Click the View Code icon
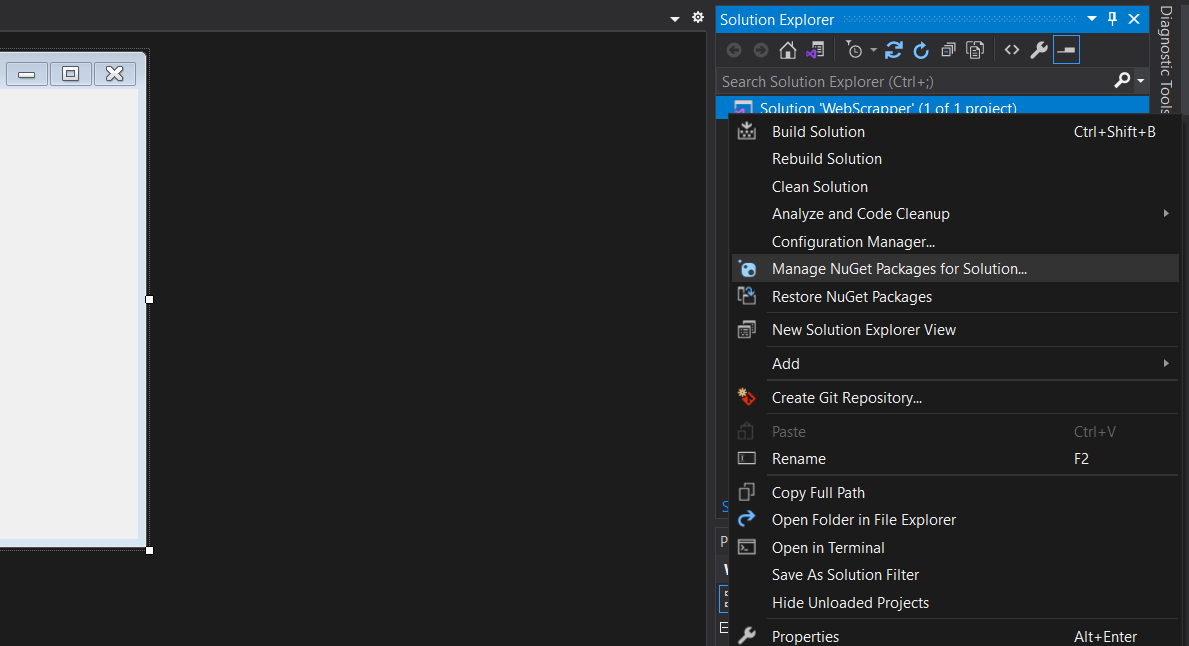The height and width of the screenshot is (646, 1189). 1011,49
